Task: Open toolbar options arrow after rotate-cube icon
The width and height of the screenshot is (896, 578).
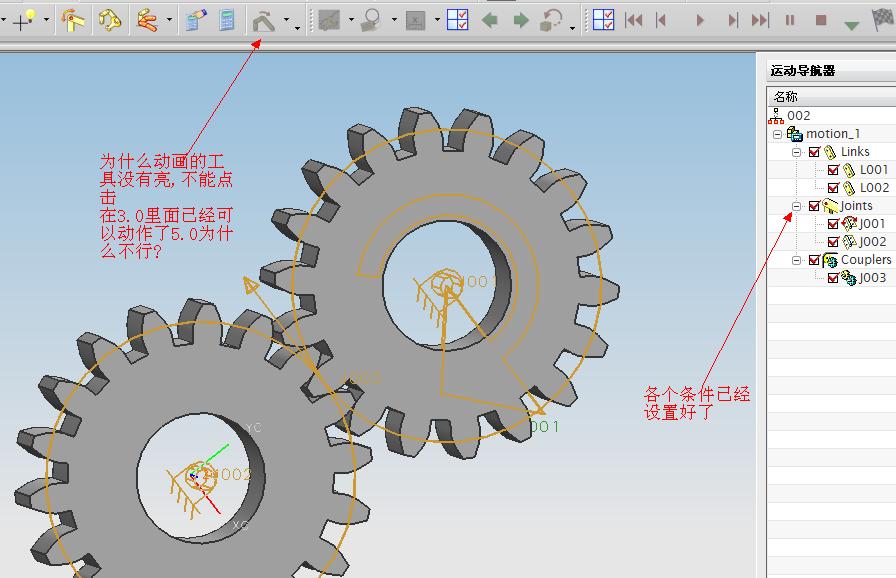Action: coord(572,27)
